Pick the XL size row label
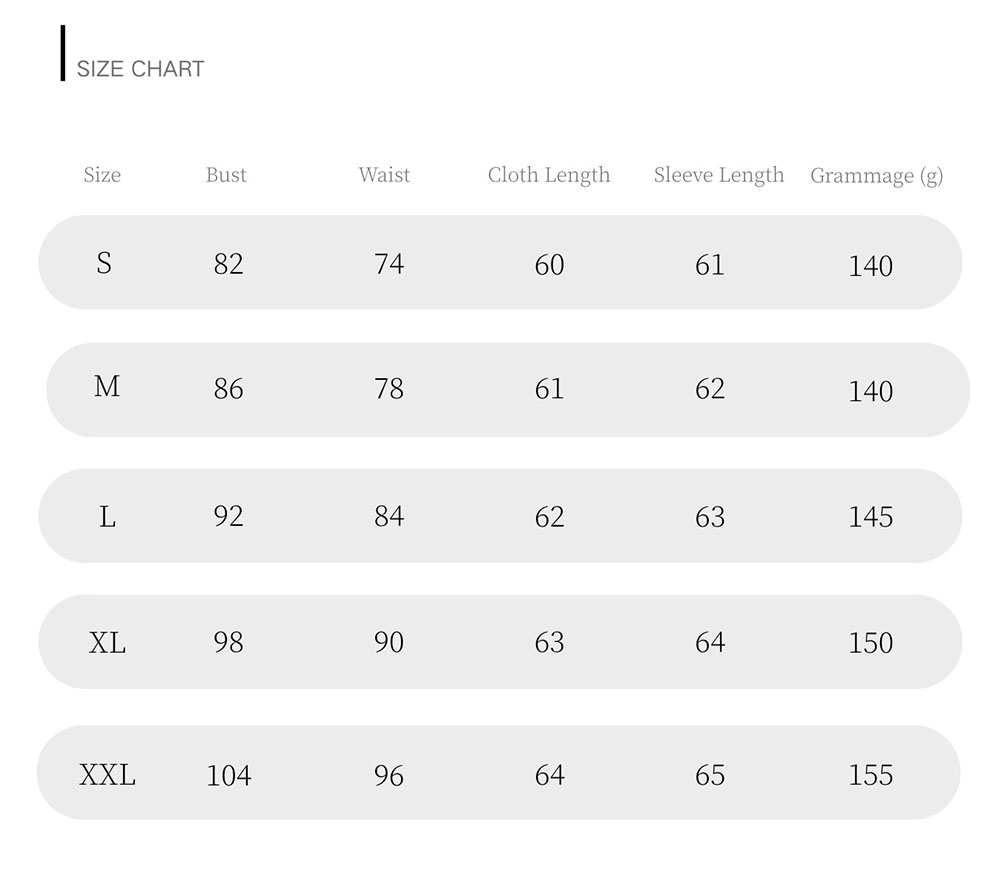Screen dimensions: 1001x890 point(107,642)
